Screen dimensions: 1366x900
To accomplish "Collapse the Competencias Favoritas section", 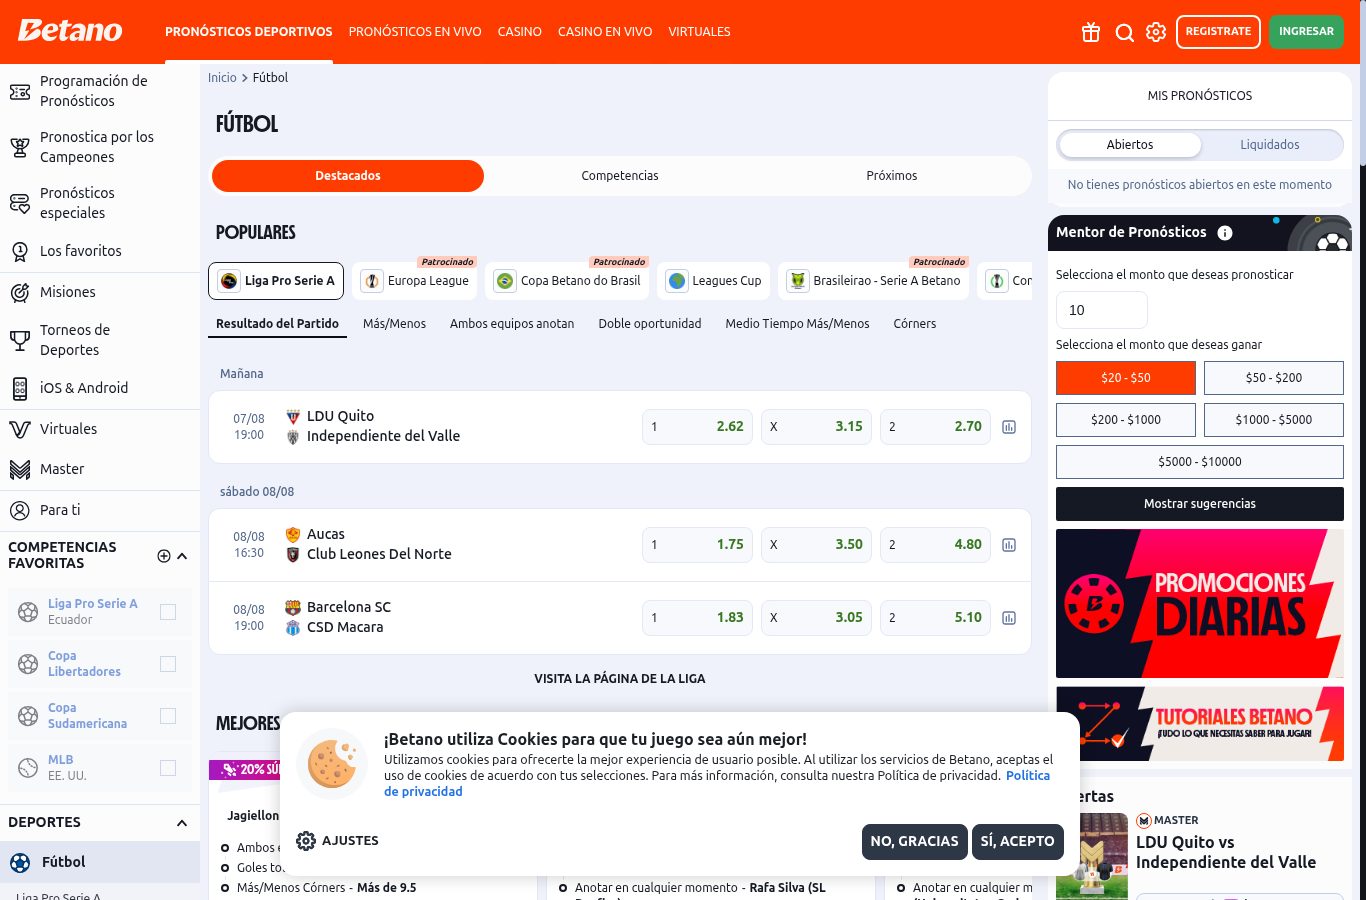I will click(182, 556).
